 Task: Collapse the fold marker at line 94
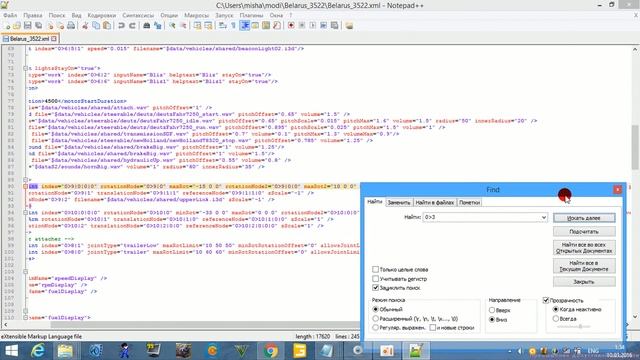tap(25, 213)
